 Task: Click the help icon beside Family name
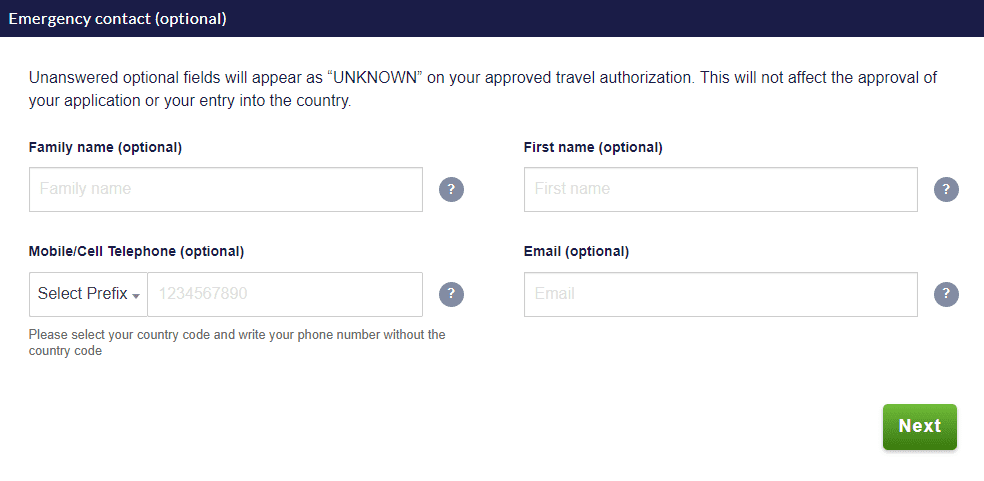(x=451, y=189)
